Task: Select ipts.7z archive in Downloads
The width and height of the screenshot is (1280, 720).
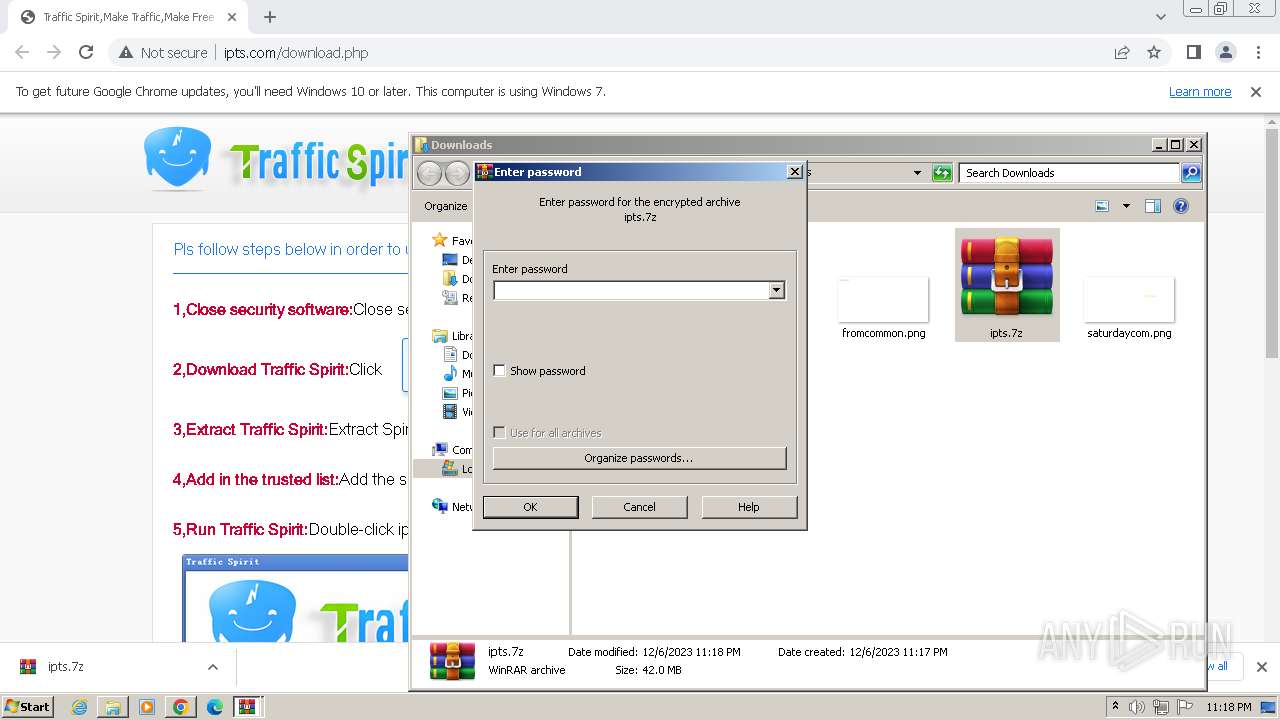Action: (x=1007, y=285)
